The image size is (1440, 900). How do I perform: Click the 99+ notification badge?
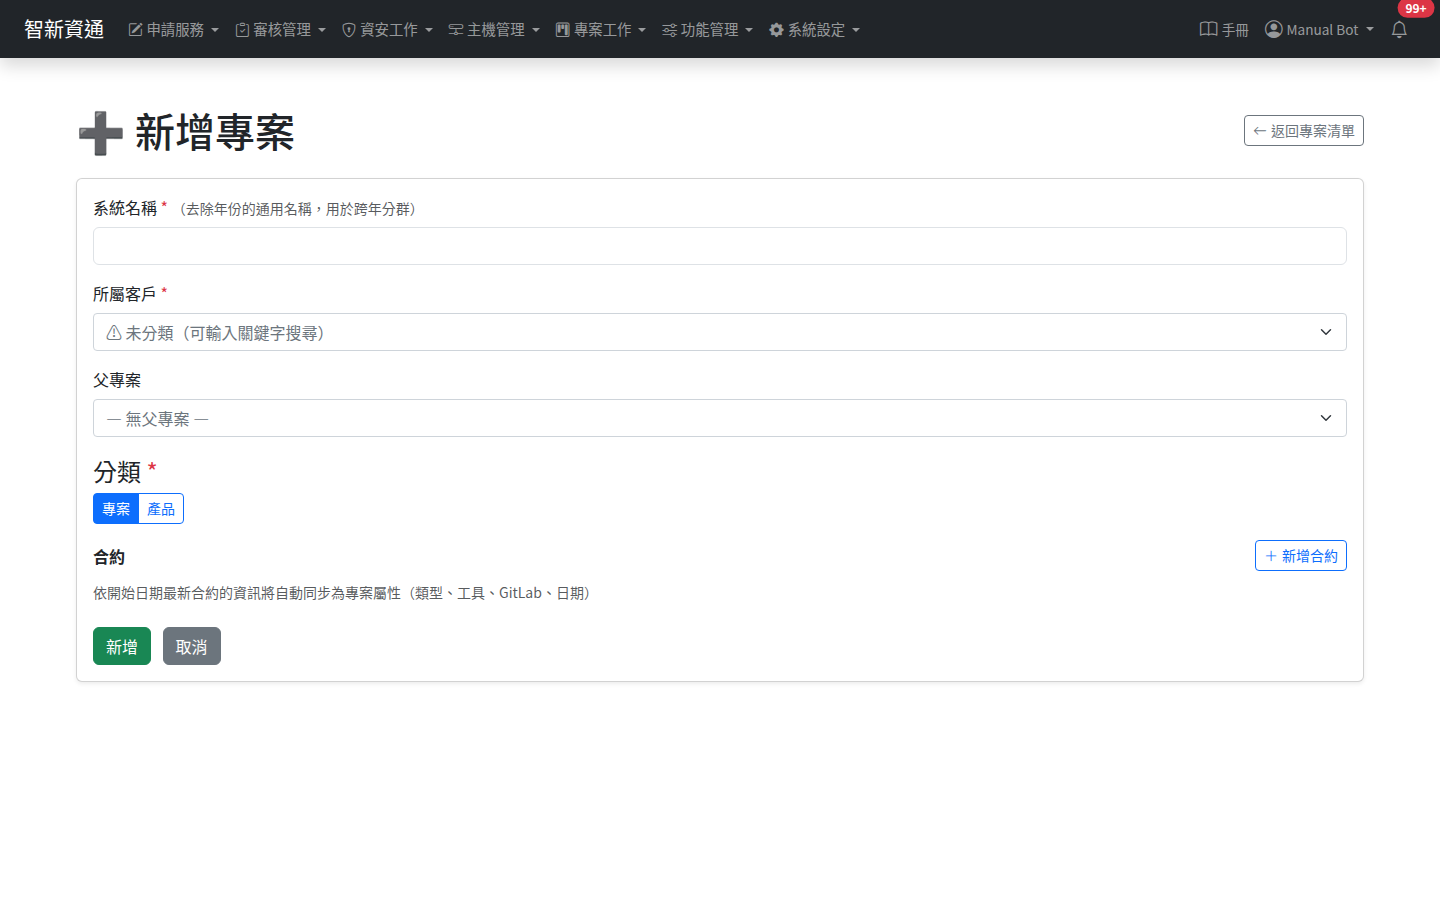click(1415, 9)
